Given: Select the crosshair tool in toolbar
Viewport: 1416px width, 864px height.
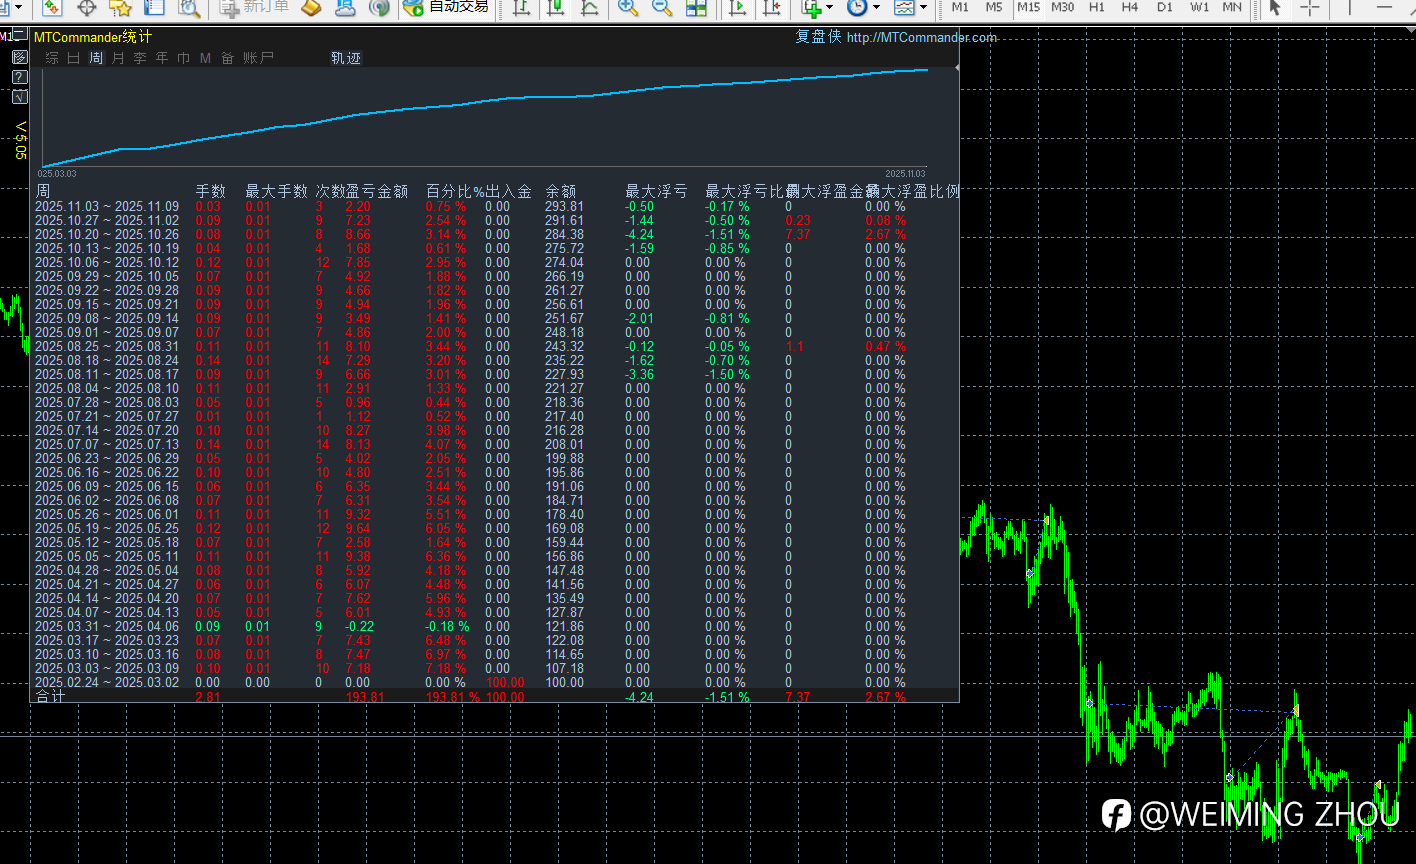Looking at the screenshot, I should (x=1310, y=8).
